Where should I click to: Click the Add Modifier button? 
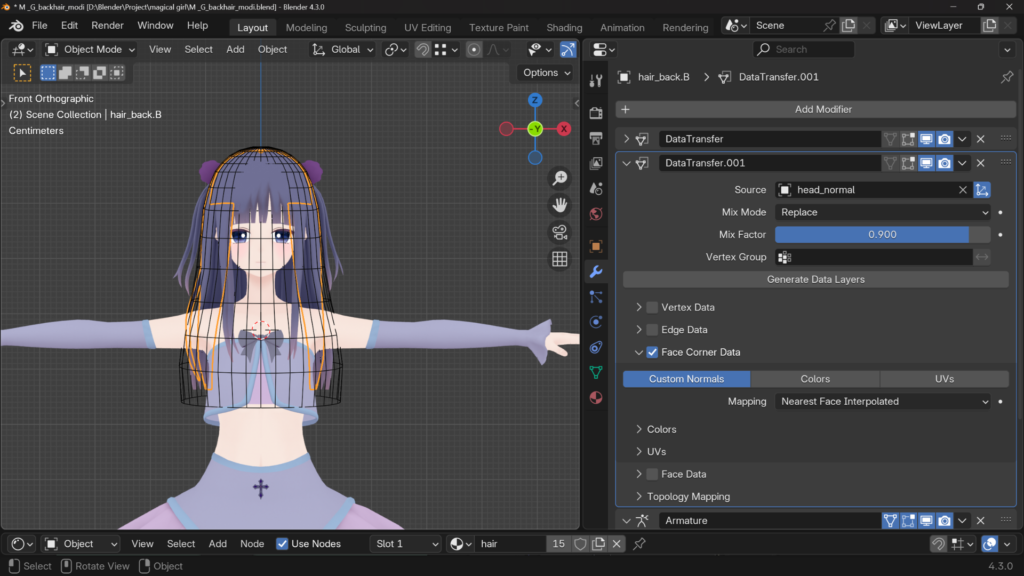822,109
